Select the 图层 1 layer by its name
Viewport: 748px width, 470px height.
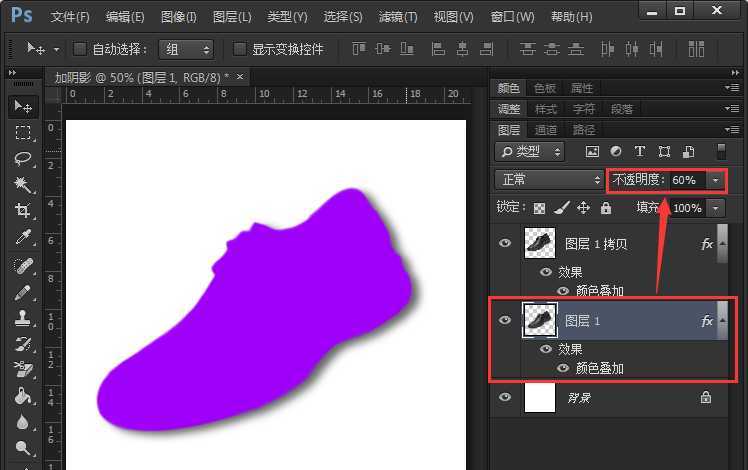tap(583, 321)
